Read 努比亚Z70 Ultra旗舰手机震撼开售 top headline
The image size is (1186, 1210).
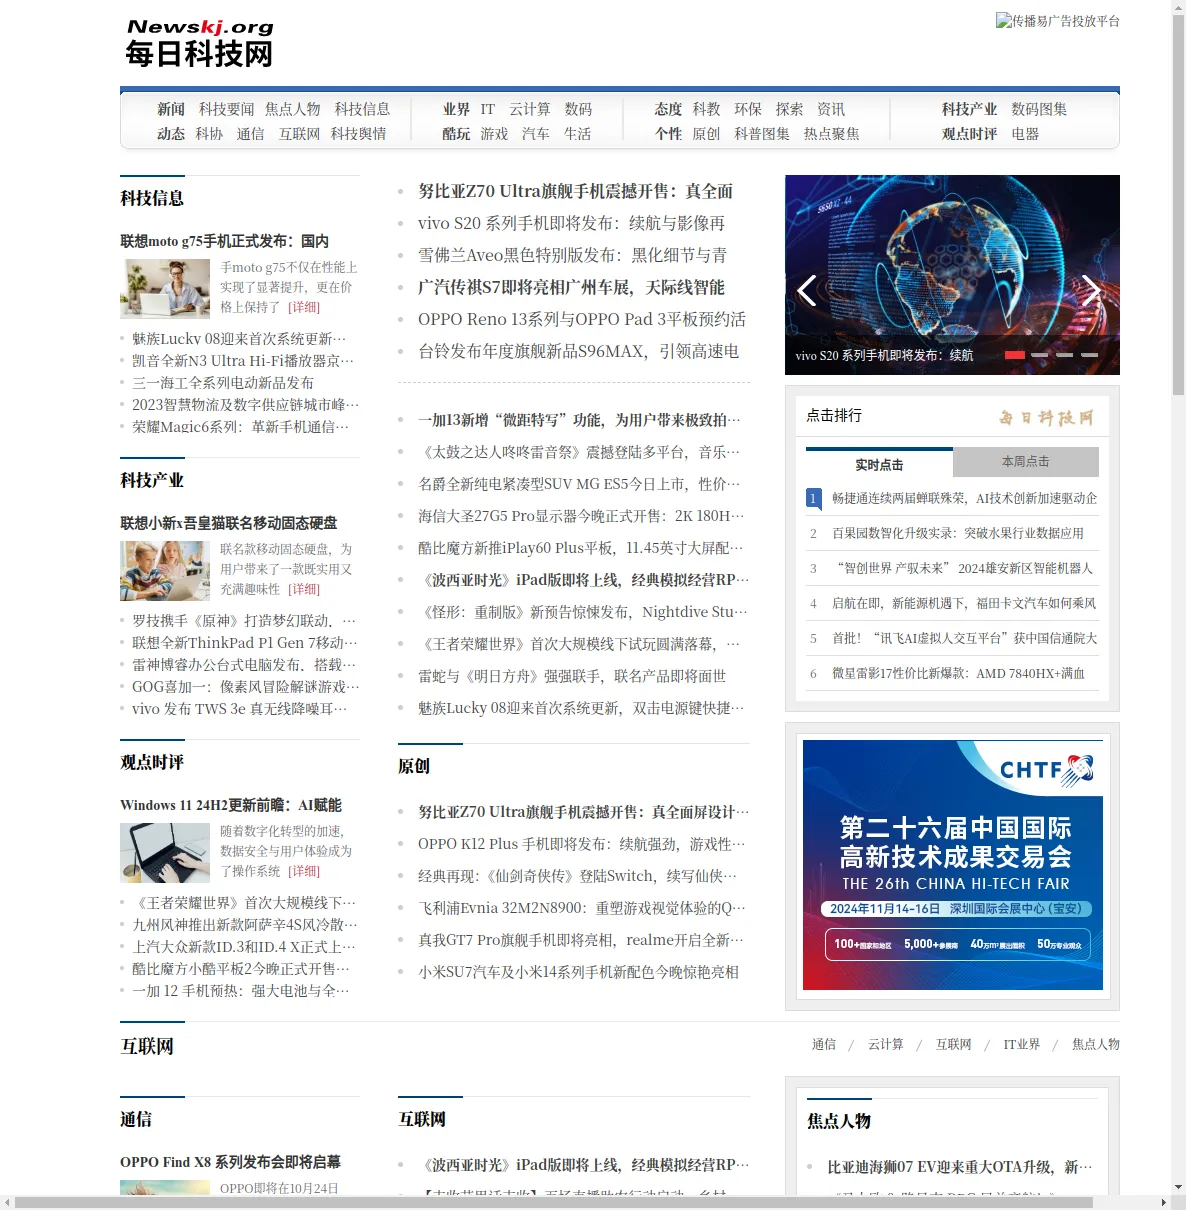(x=576, y=191)
